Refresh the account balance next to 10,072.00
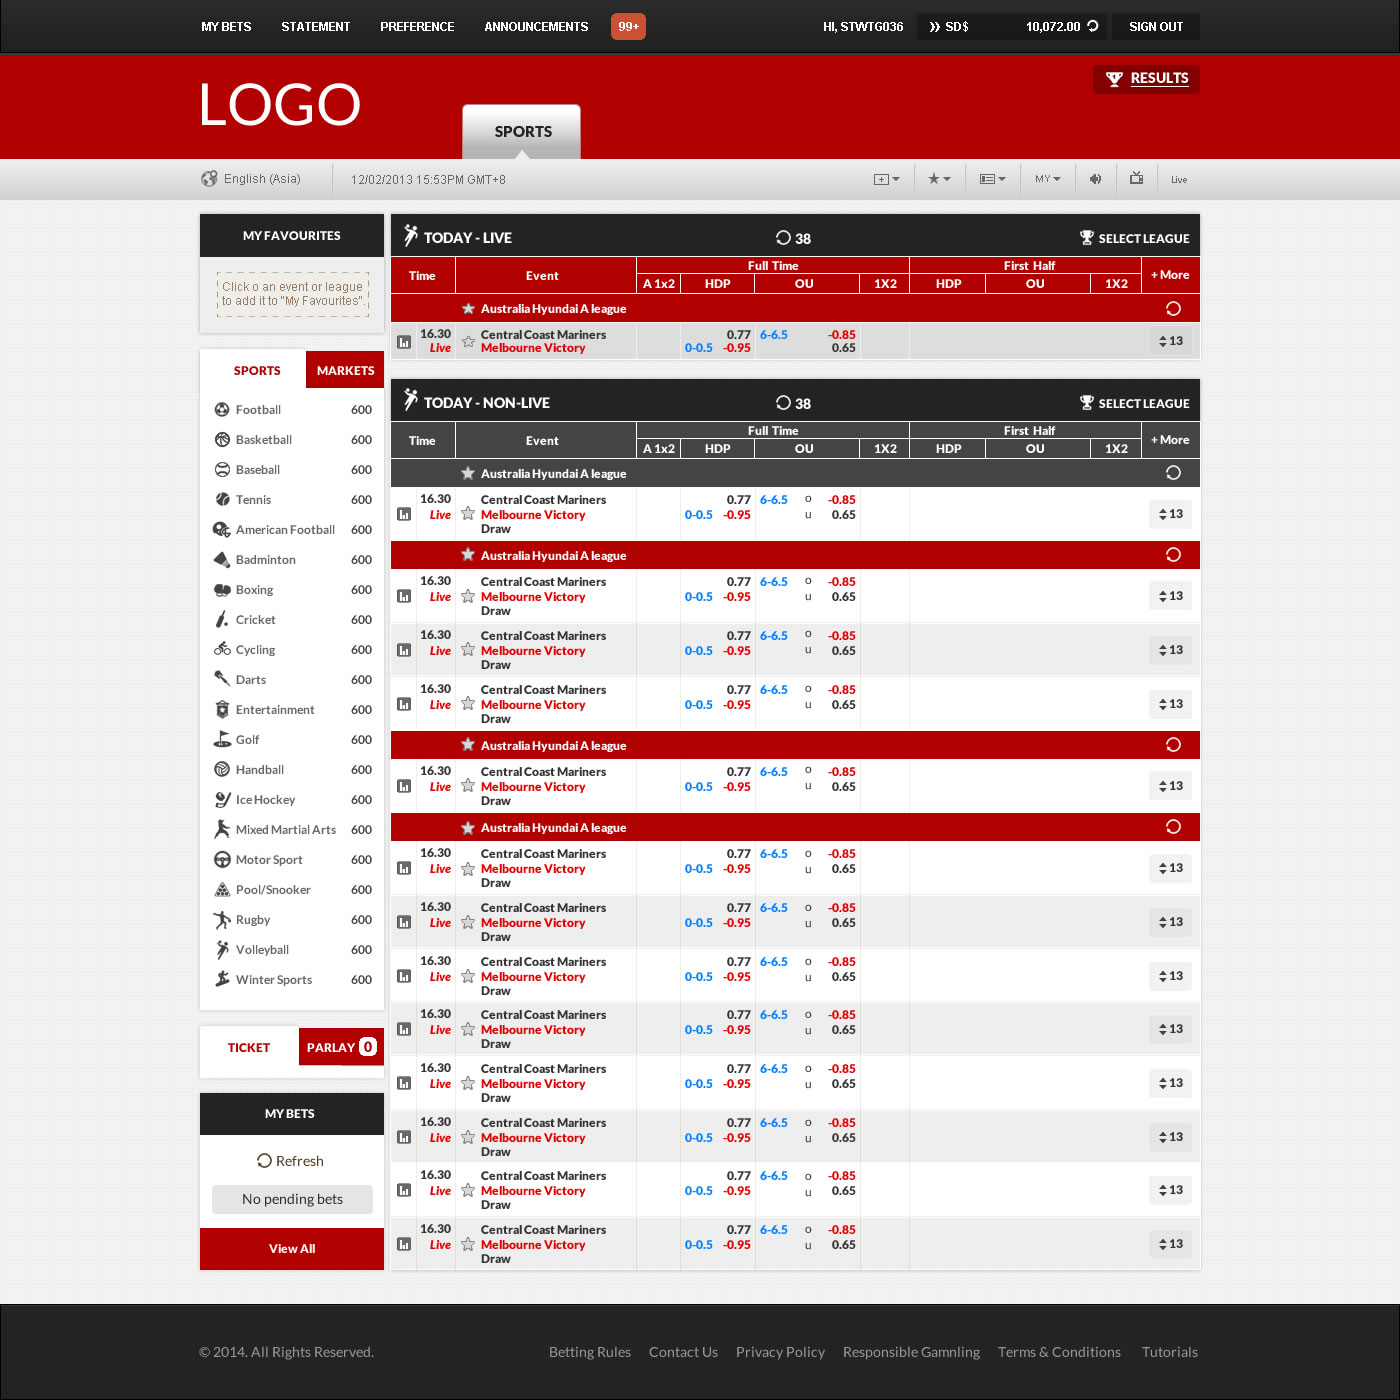 [1093, 26]
